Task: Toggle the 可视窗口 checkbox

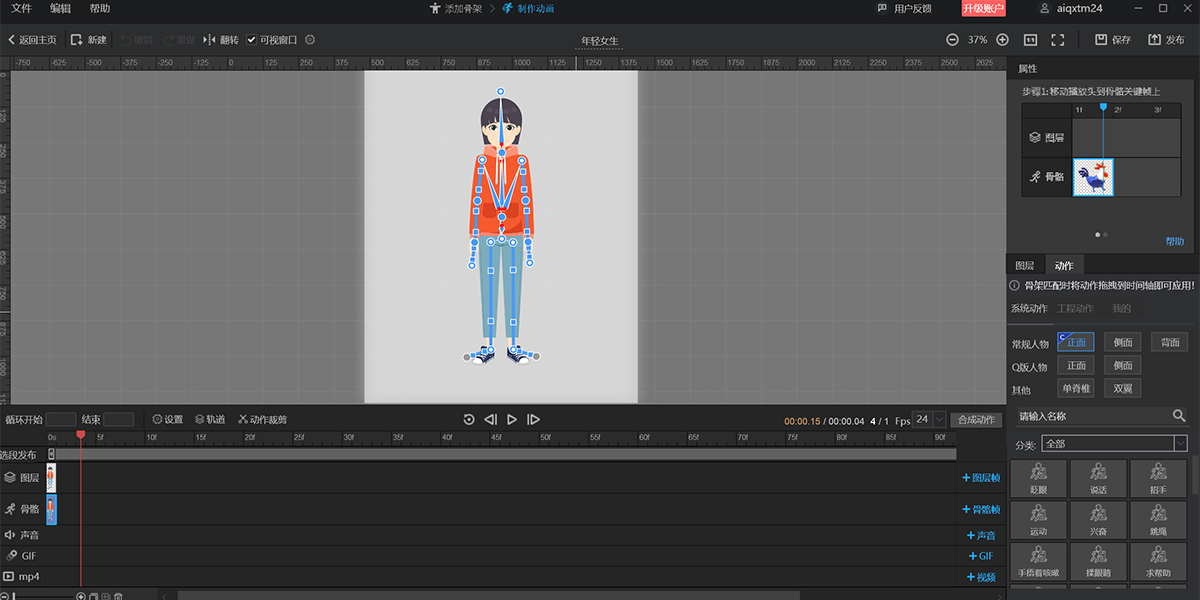Action: tap(252, 40)
